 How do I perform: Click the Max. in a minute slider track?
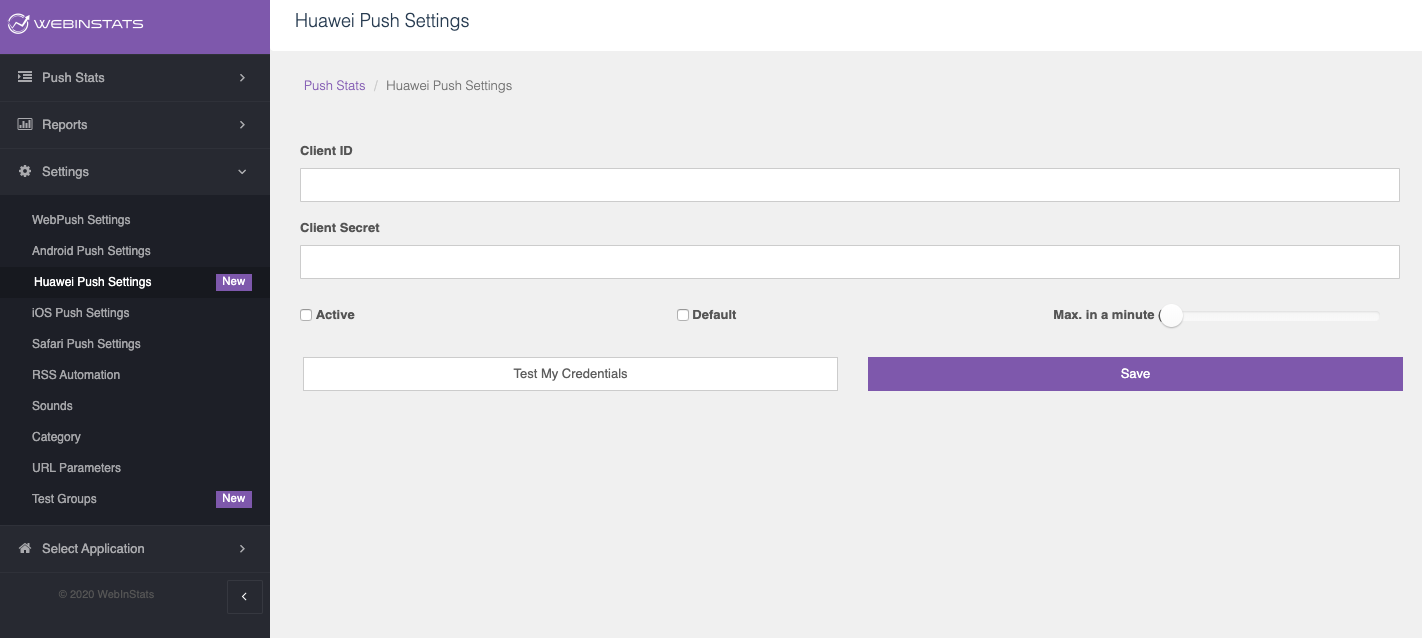coord(1270,316)
